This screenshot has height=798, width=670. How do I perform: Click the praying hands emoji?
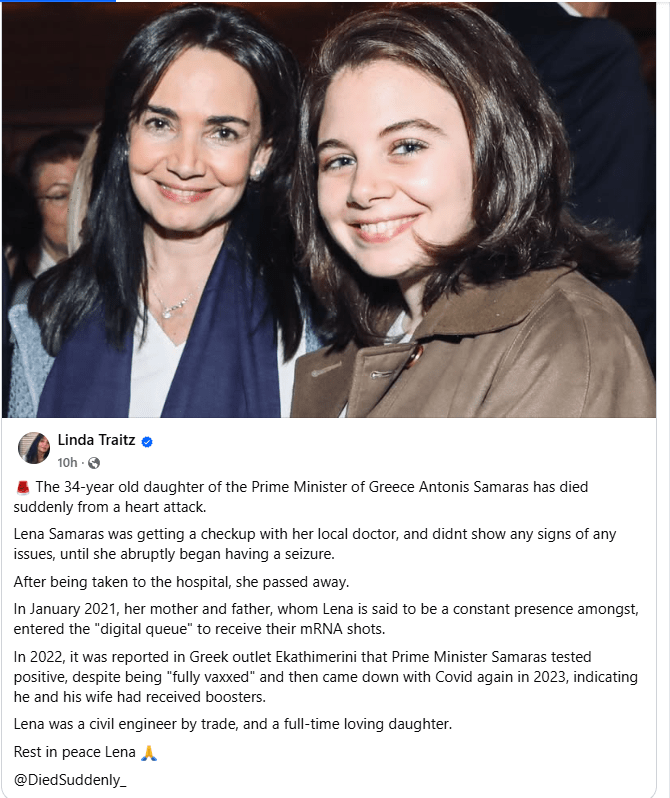[149, 752]
